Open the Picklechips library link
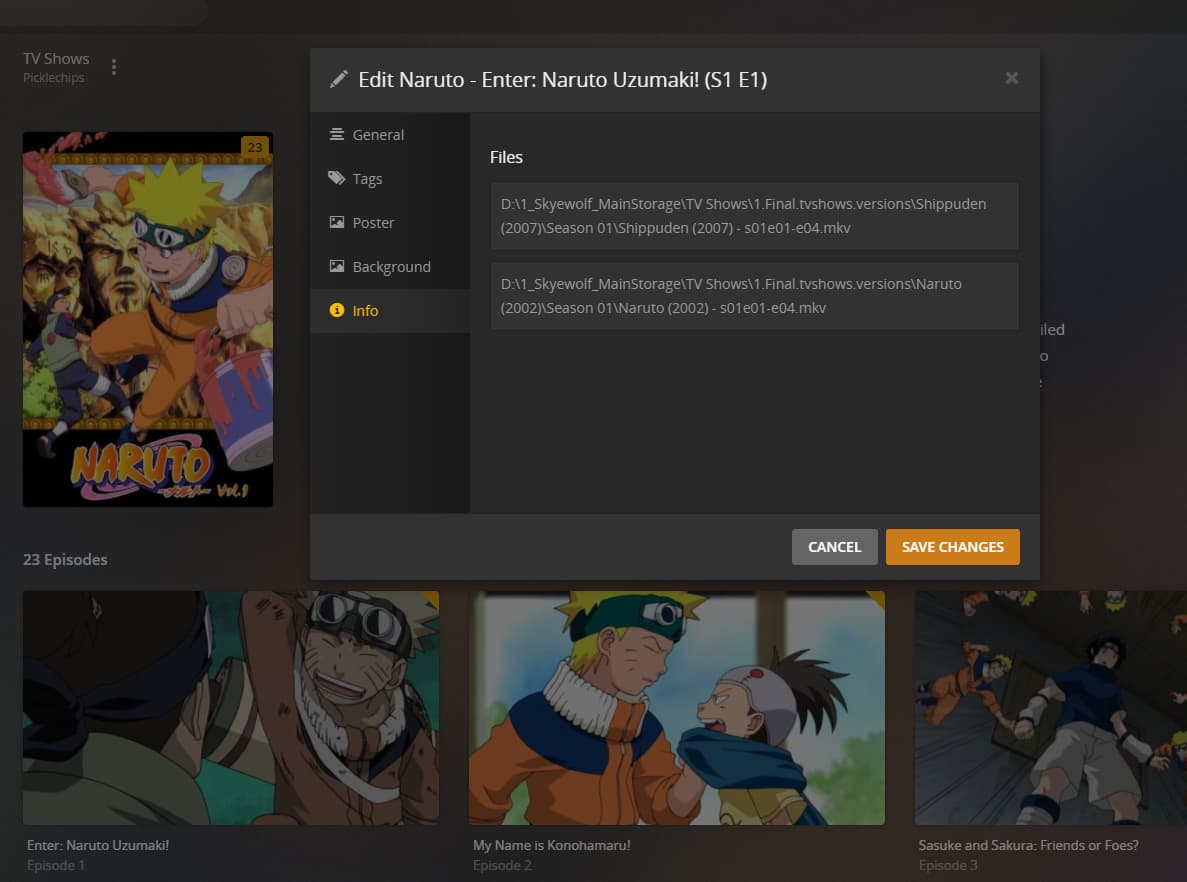 click(x=53, y=77)
